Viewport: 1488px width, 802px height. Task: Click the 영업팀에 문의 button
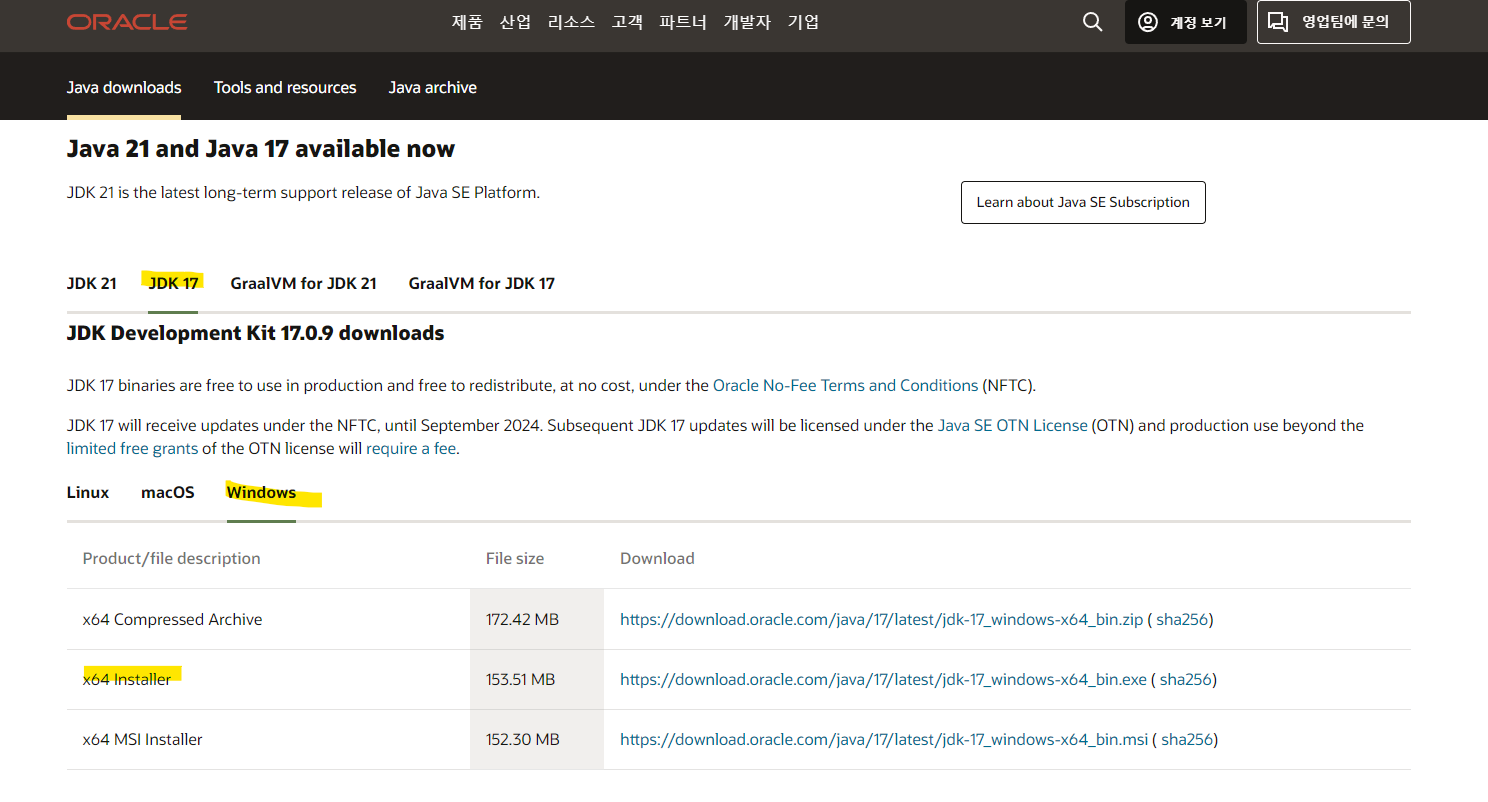(x=1334, y=22)
